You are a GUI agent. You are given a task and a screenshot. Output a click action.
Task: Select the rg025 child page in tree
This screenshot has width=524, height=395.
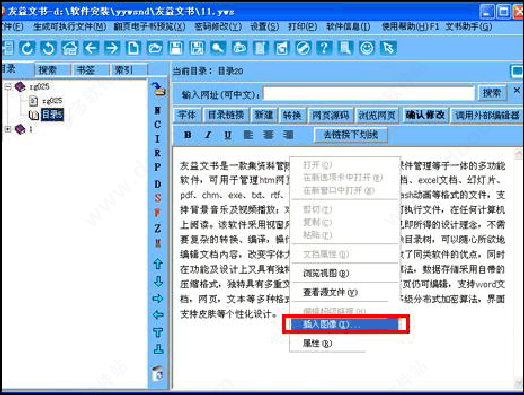coord(52,101)
